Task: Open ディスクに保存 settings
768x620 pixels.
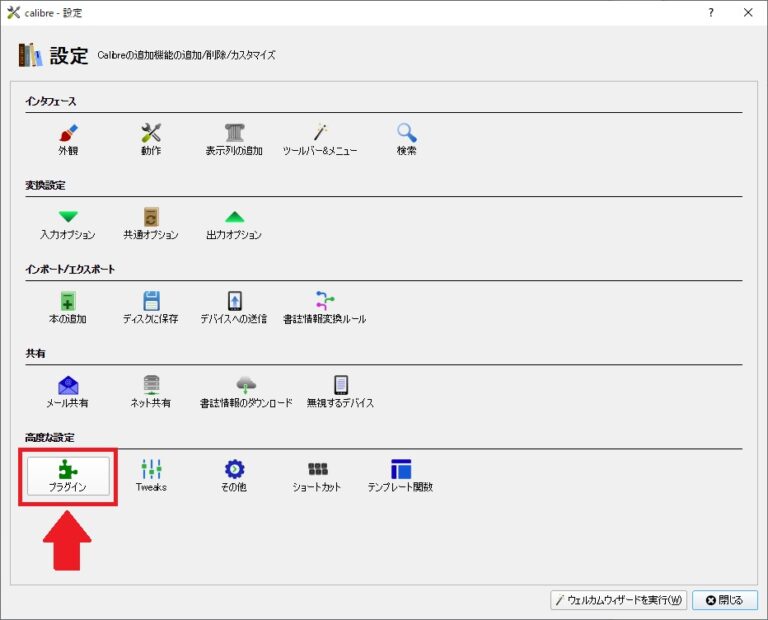Action: [151, 308]
